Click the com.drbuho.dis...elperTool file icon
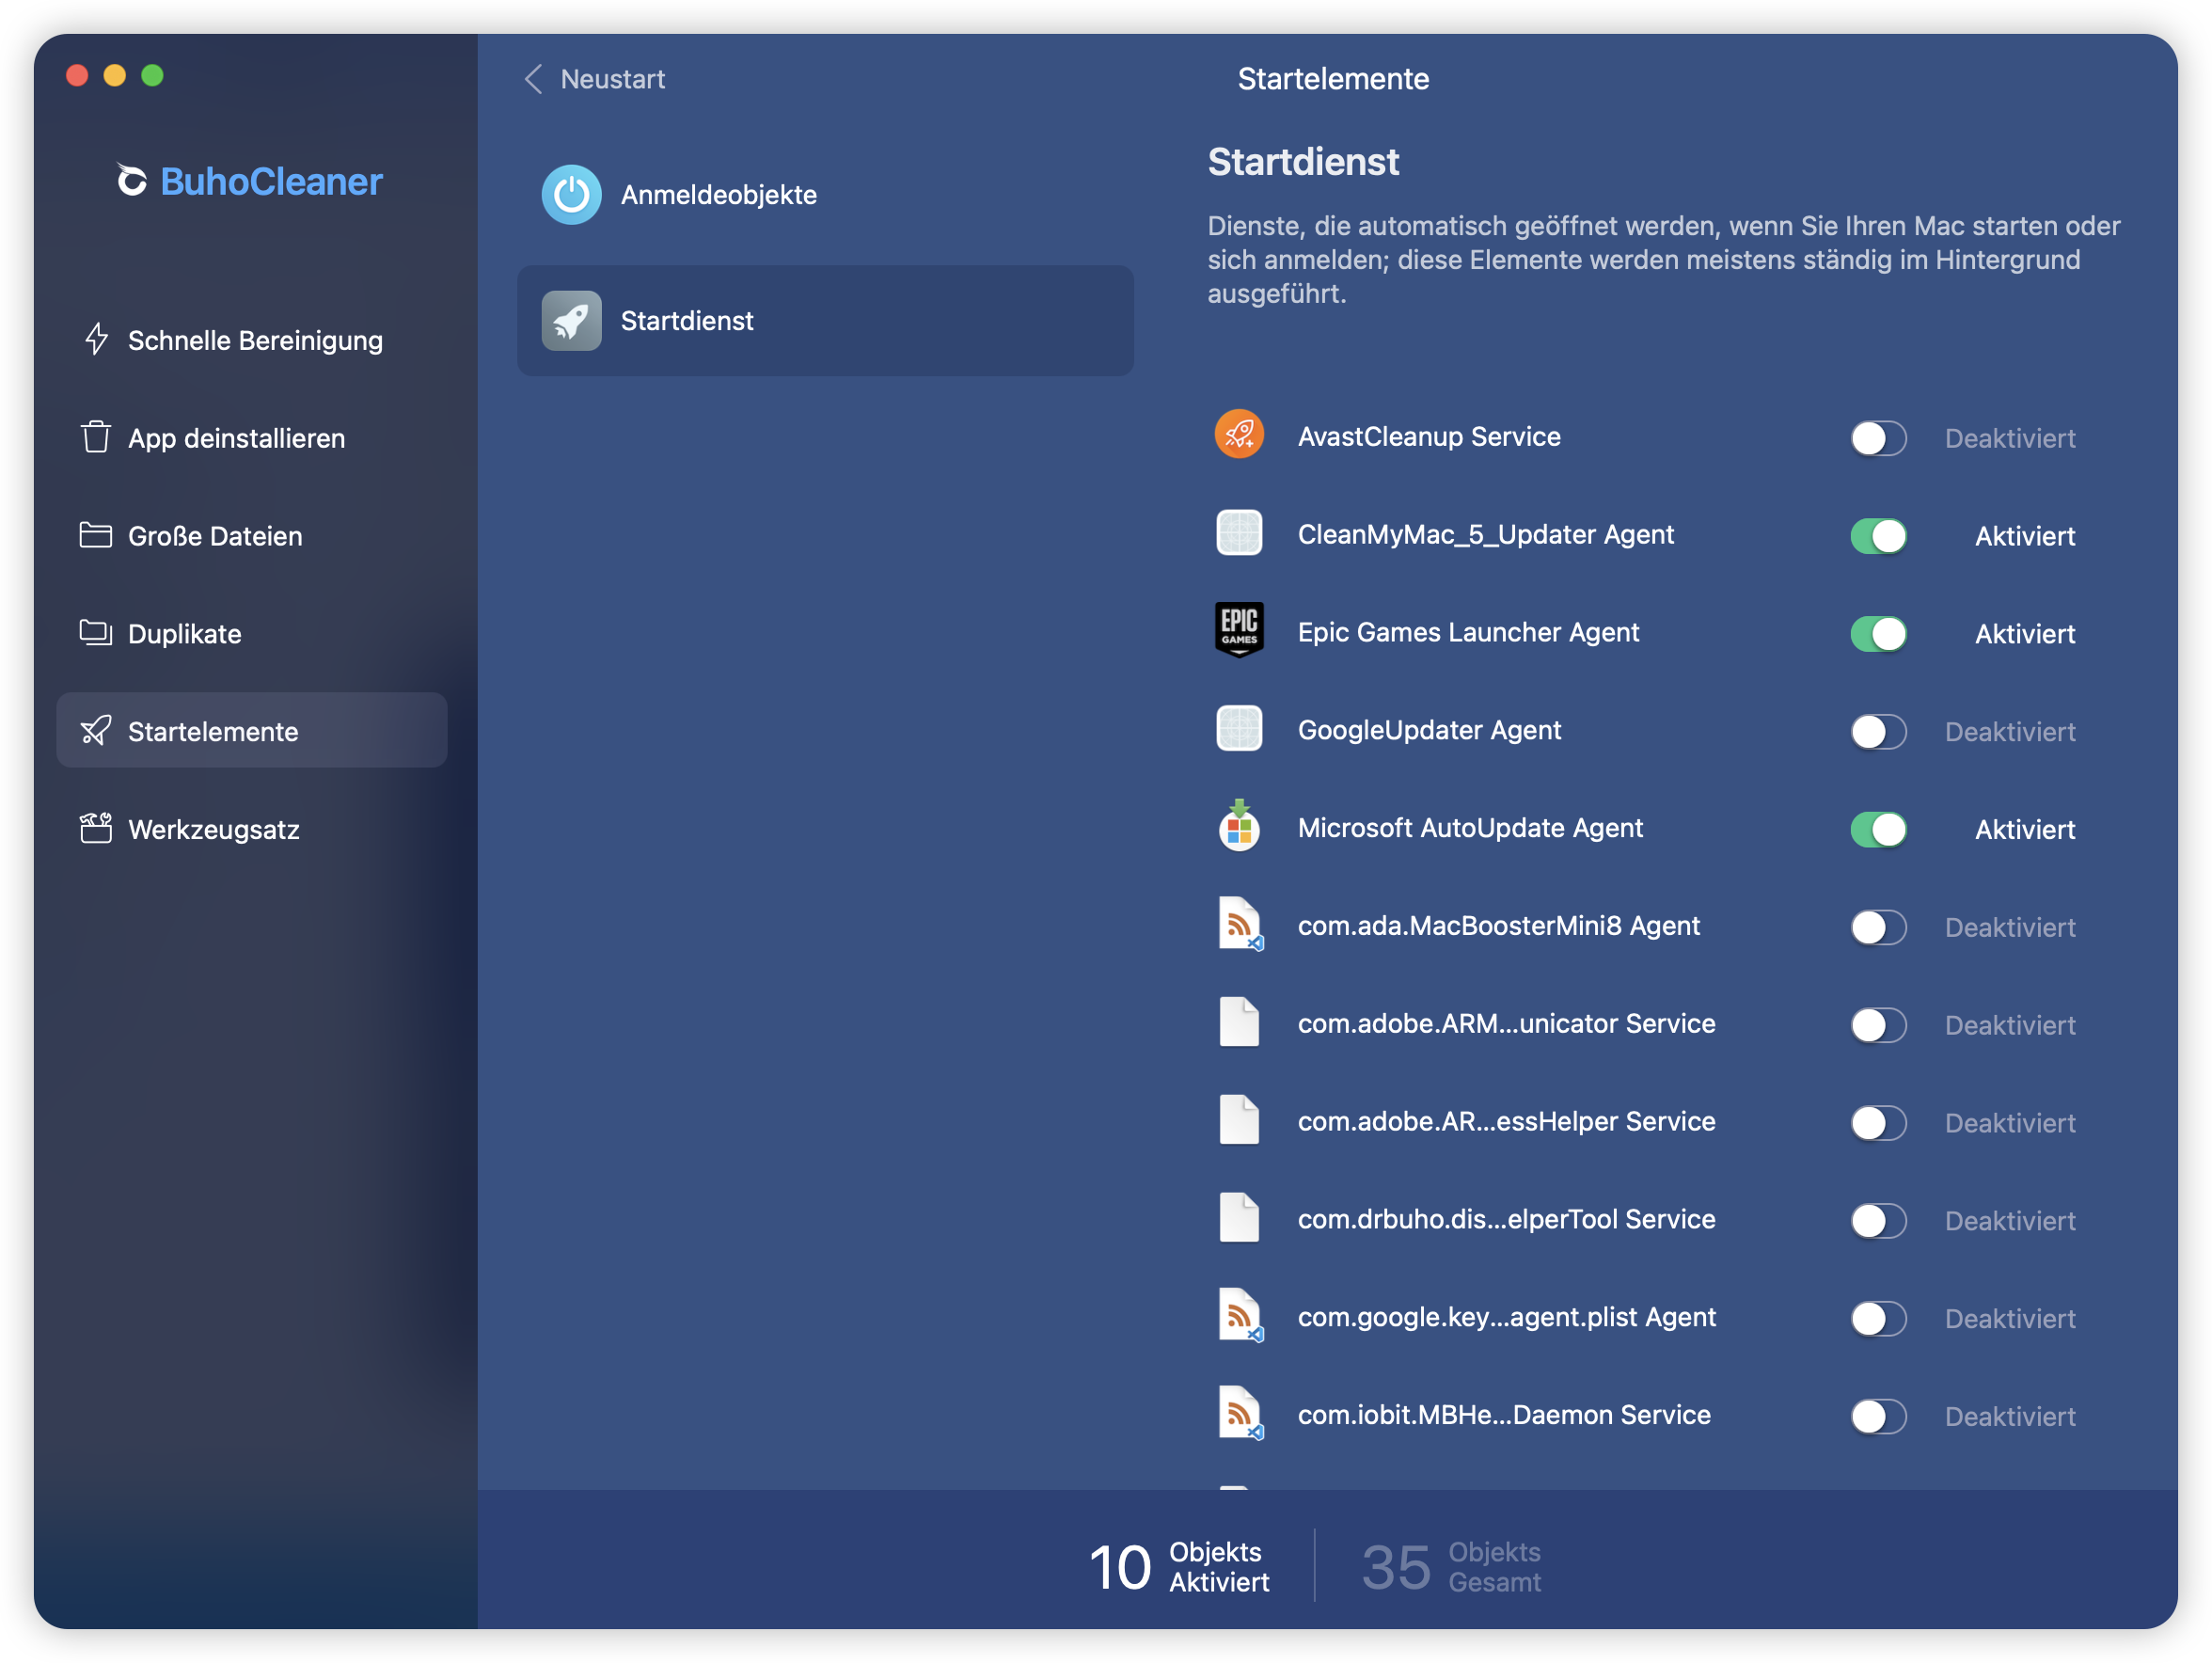The width and height of the screenshot is (2212, 1663). coord(1240,1219)
